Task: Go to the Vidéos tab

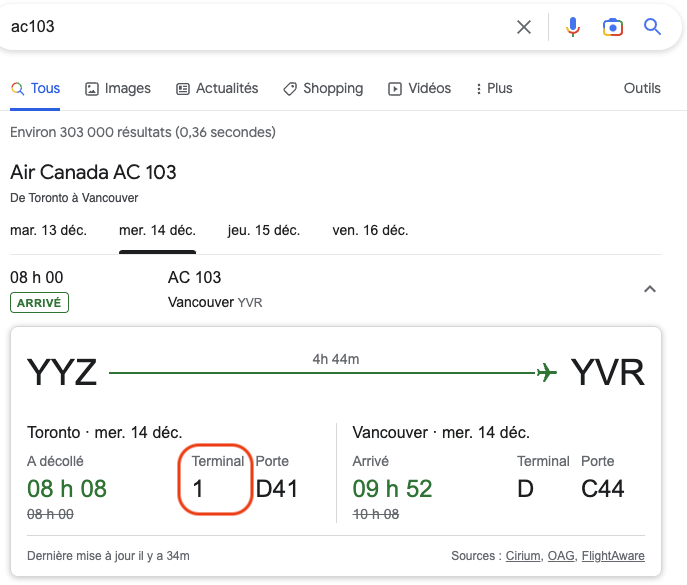Action: coord(419,88)
